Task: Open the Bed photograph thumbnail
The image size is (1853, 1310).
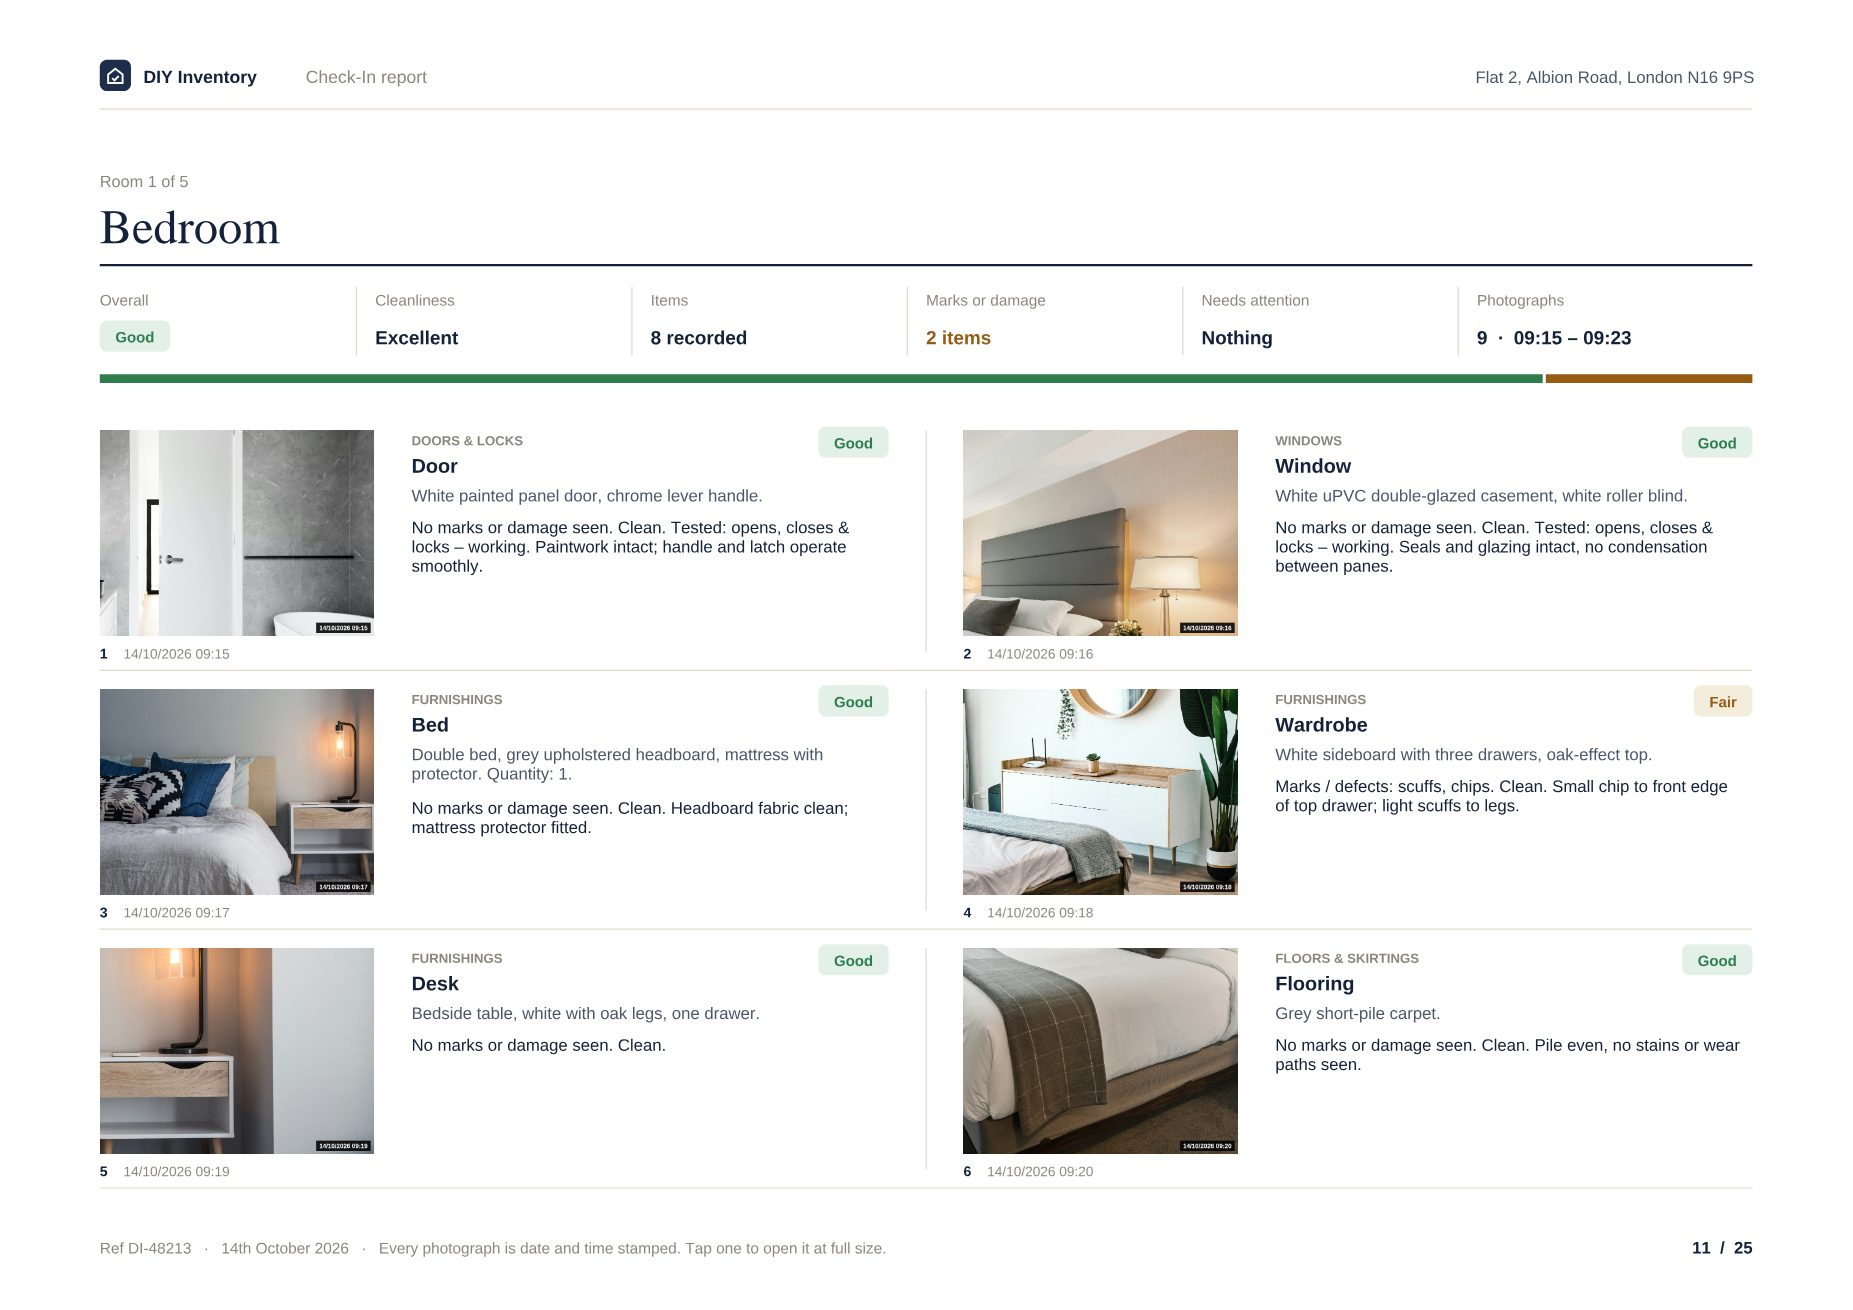Action: click(237, 792)
